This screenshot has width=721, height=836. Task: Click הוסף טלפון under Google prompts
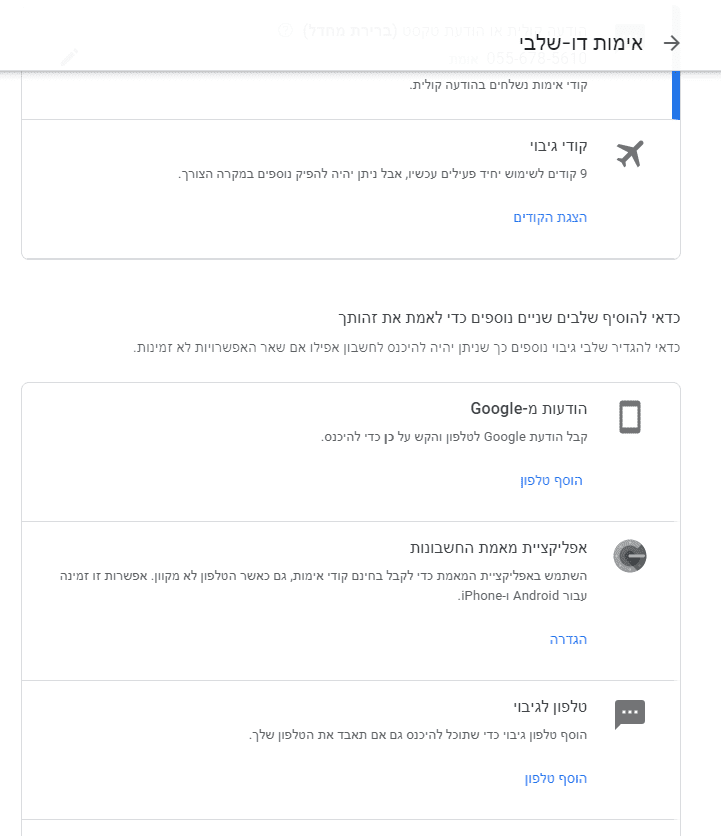click(x=551, y=481)
